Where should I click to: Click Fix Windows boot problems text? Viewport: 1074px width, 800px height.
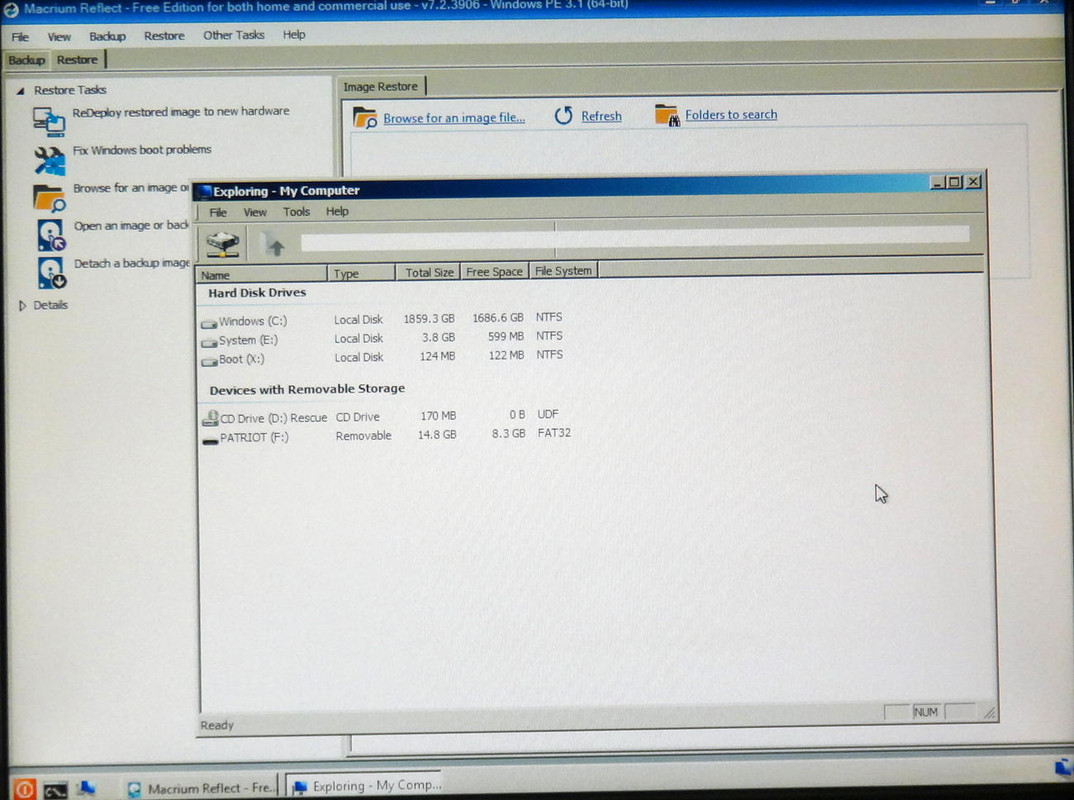pos(142,149)
